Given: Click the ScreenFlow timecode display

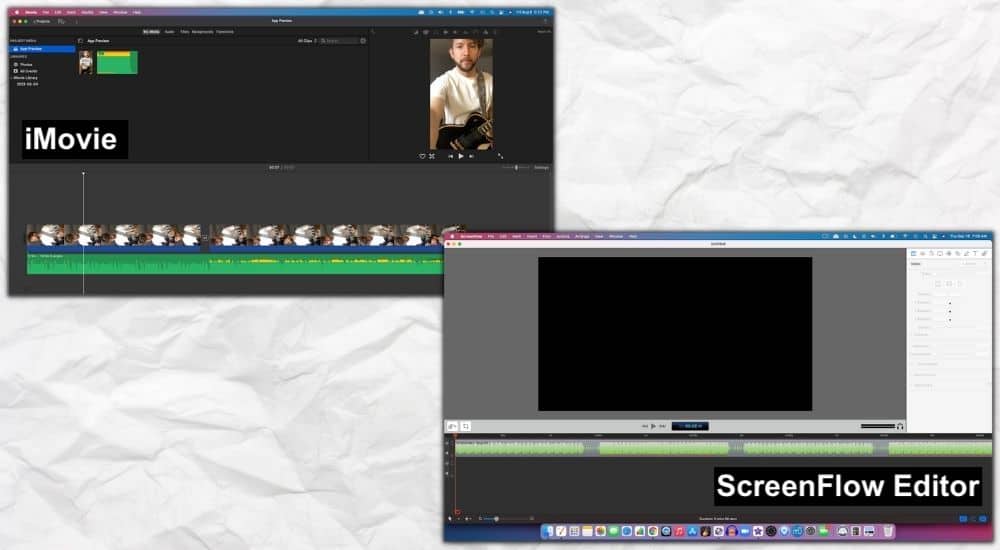Looking at the screenshot, I should pyautogui.click(x=690, y=426).
